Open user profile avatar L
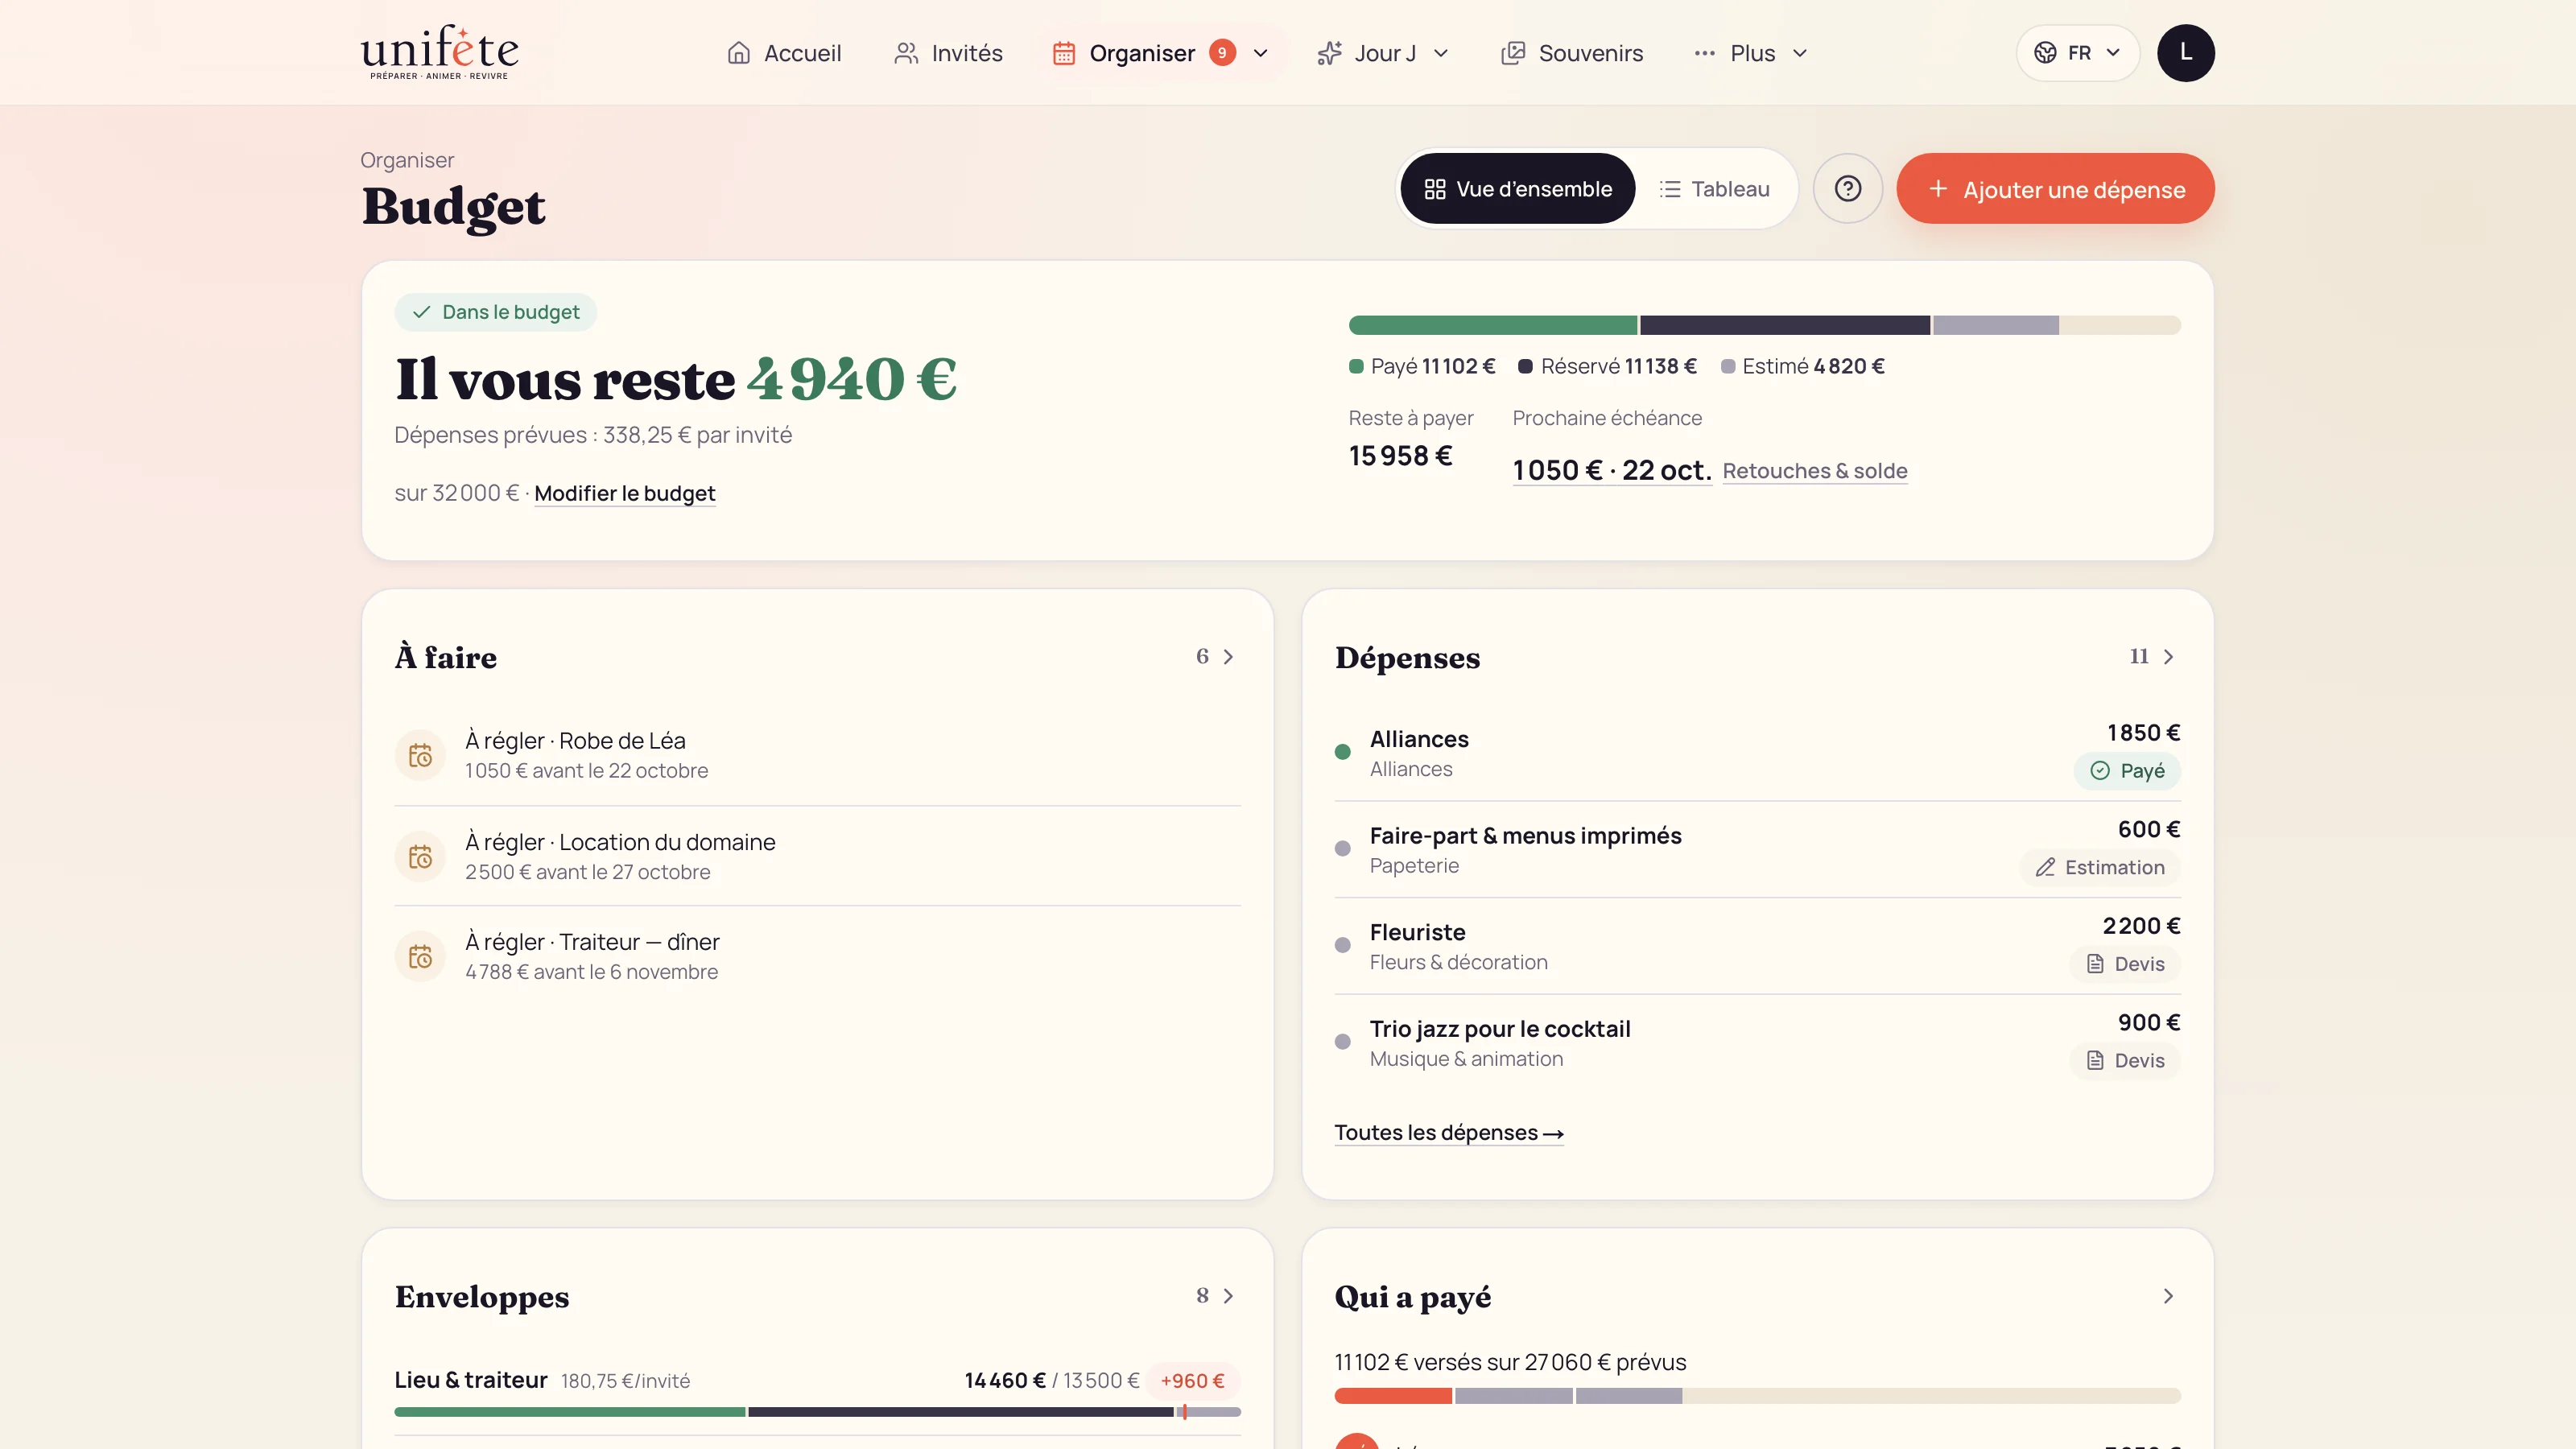 pyautogui.click(x=2185, y=52)
